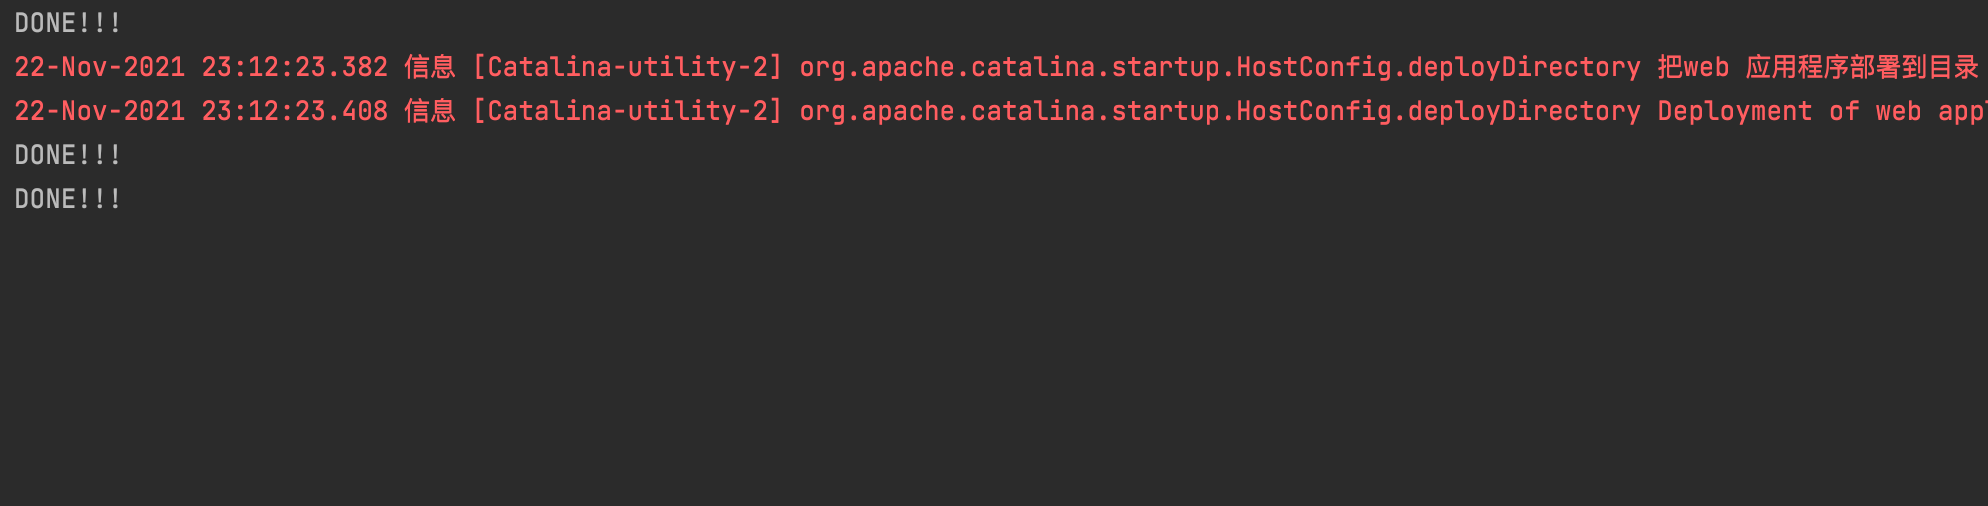Click the 23:12:23.408 timestamp
1988x506 pixels.
294,111
